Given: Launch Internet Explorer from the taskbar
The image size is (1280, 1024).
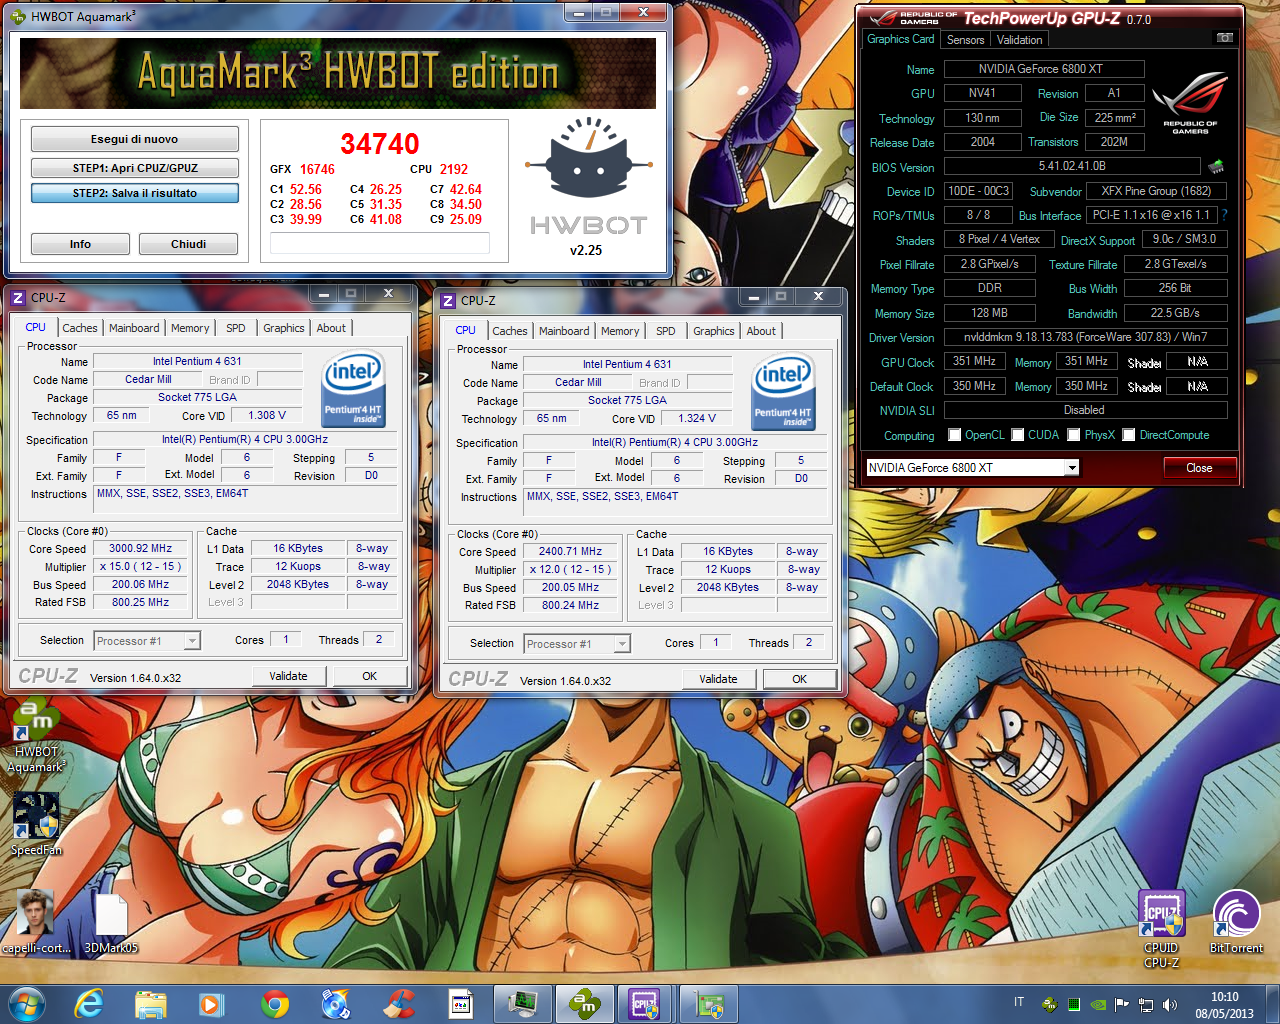Looking at the screenshot, I should 89,1004.
